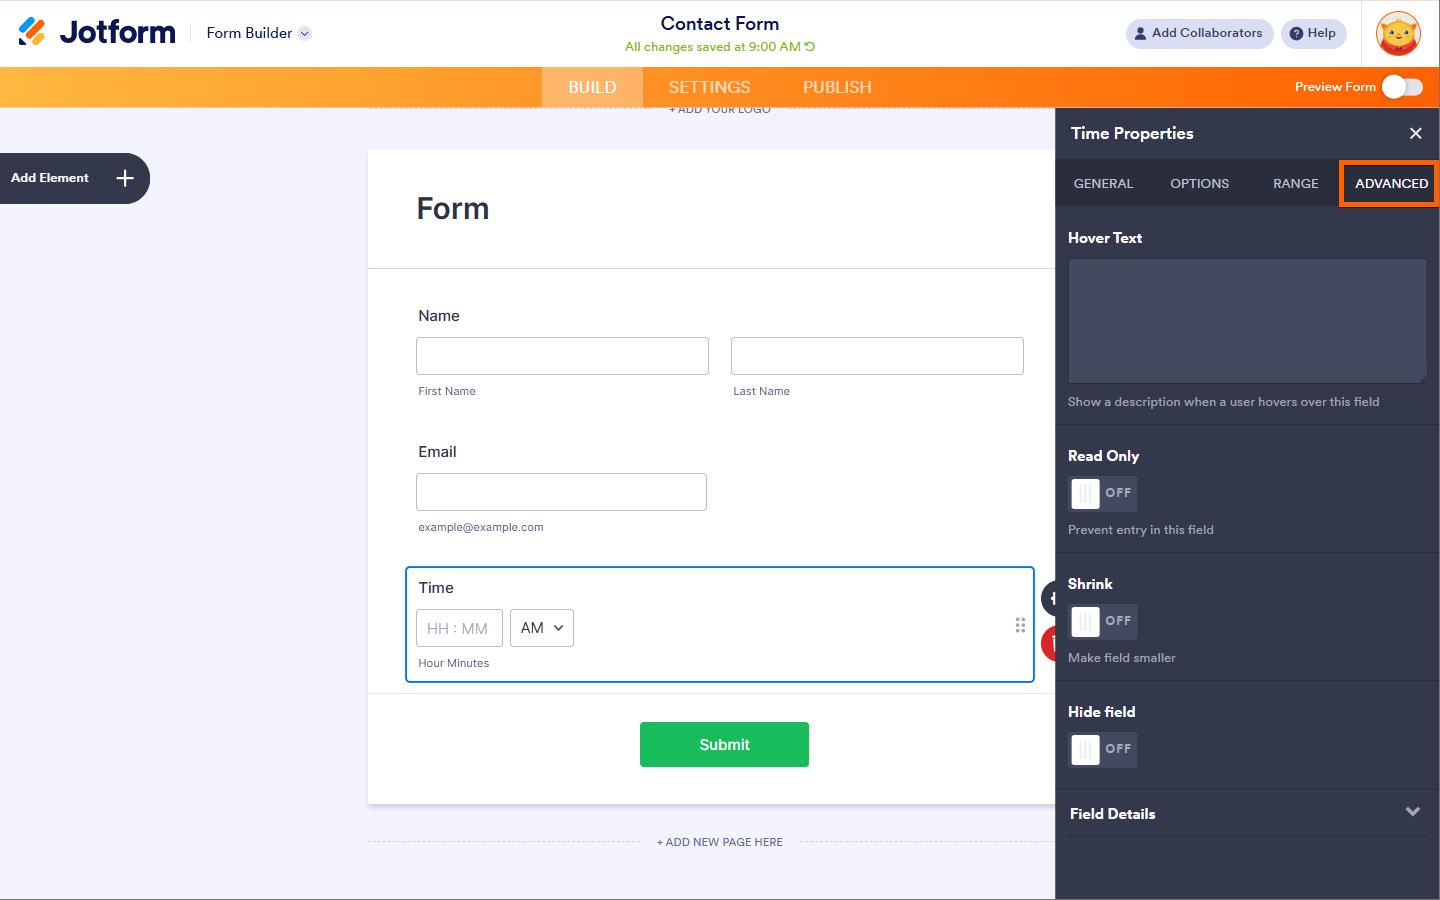
Task: Click the Contact Form title
Action: [720, 23]
